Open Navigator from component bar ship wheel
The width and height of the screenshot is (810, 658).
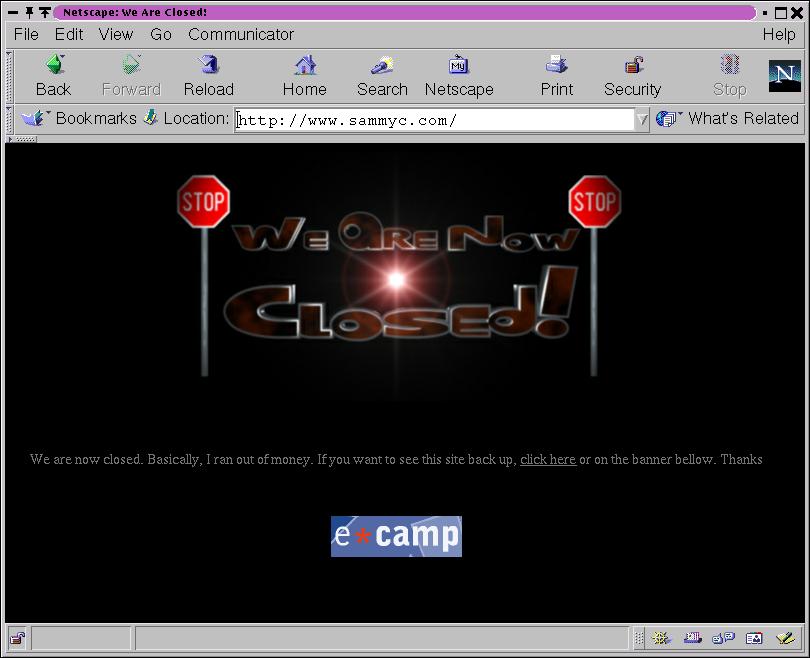(x=661, y=638)
